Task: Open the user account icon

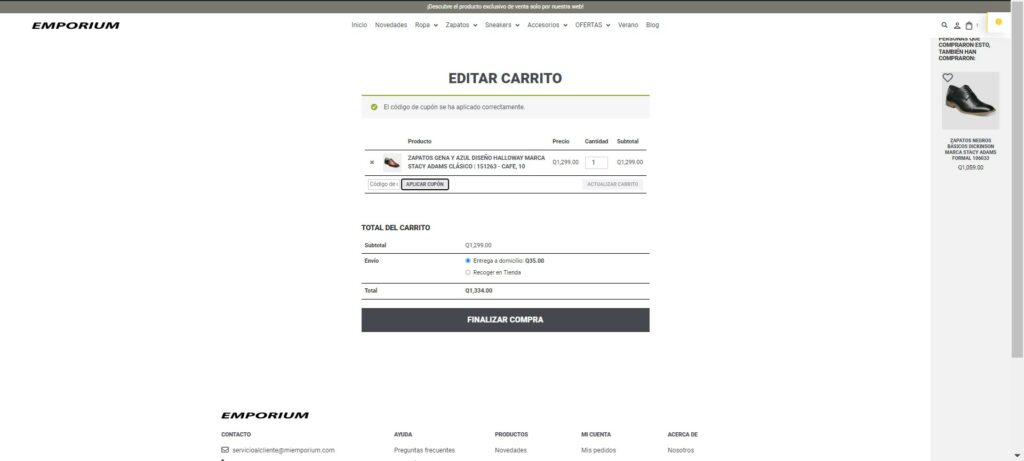Action: [x=957, y=25]
